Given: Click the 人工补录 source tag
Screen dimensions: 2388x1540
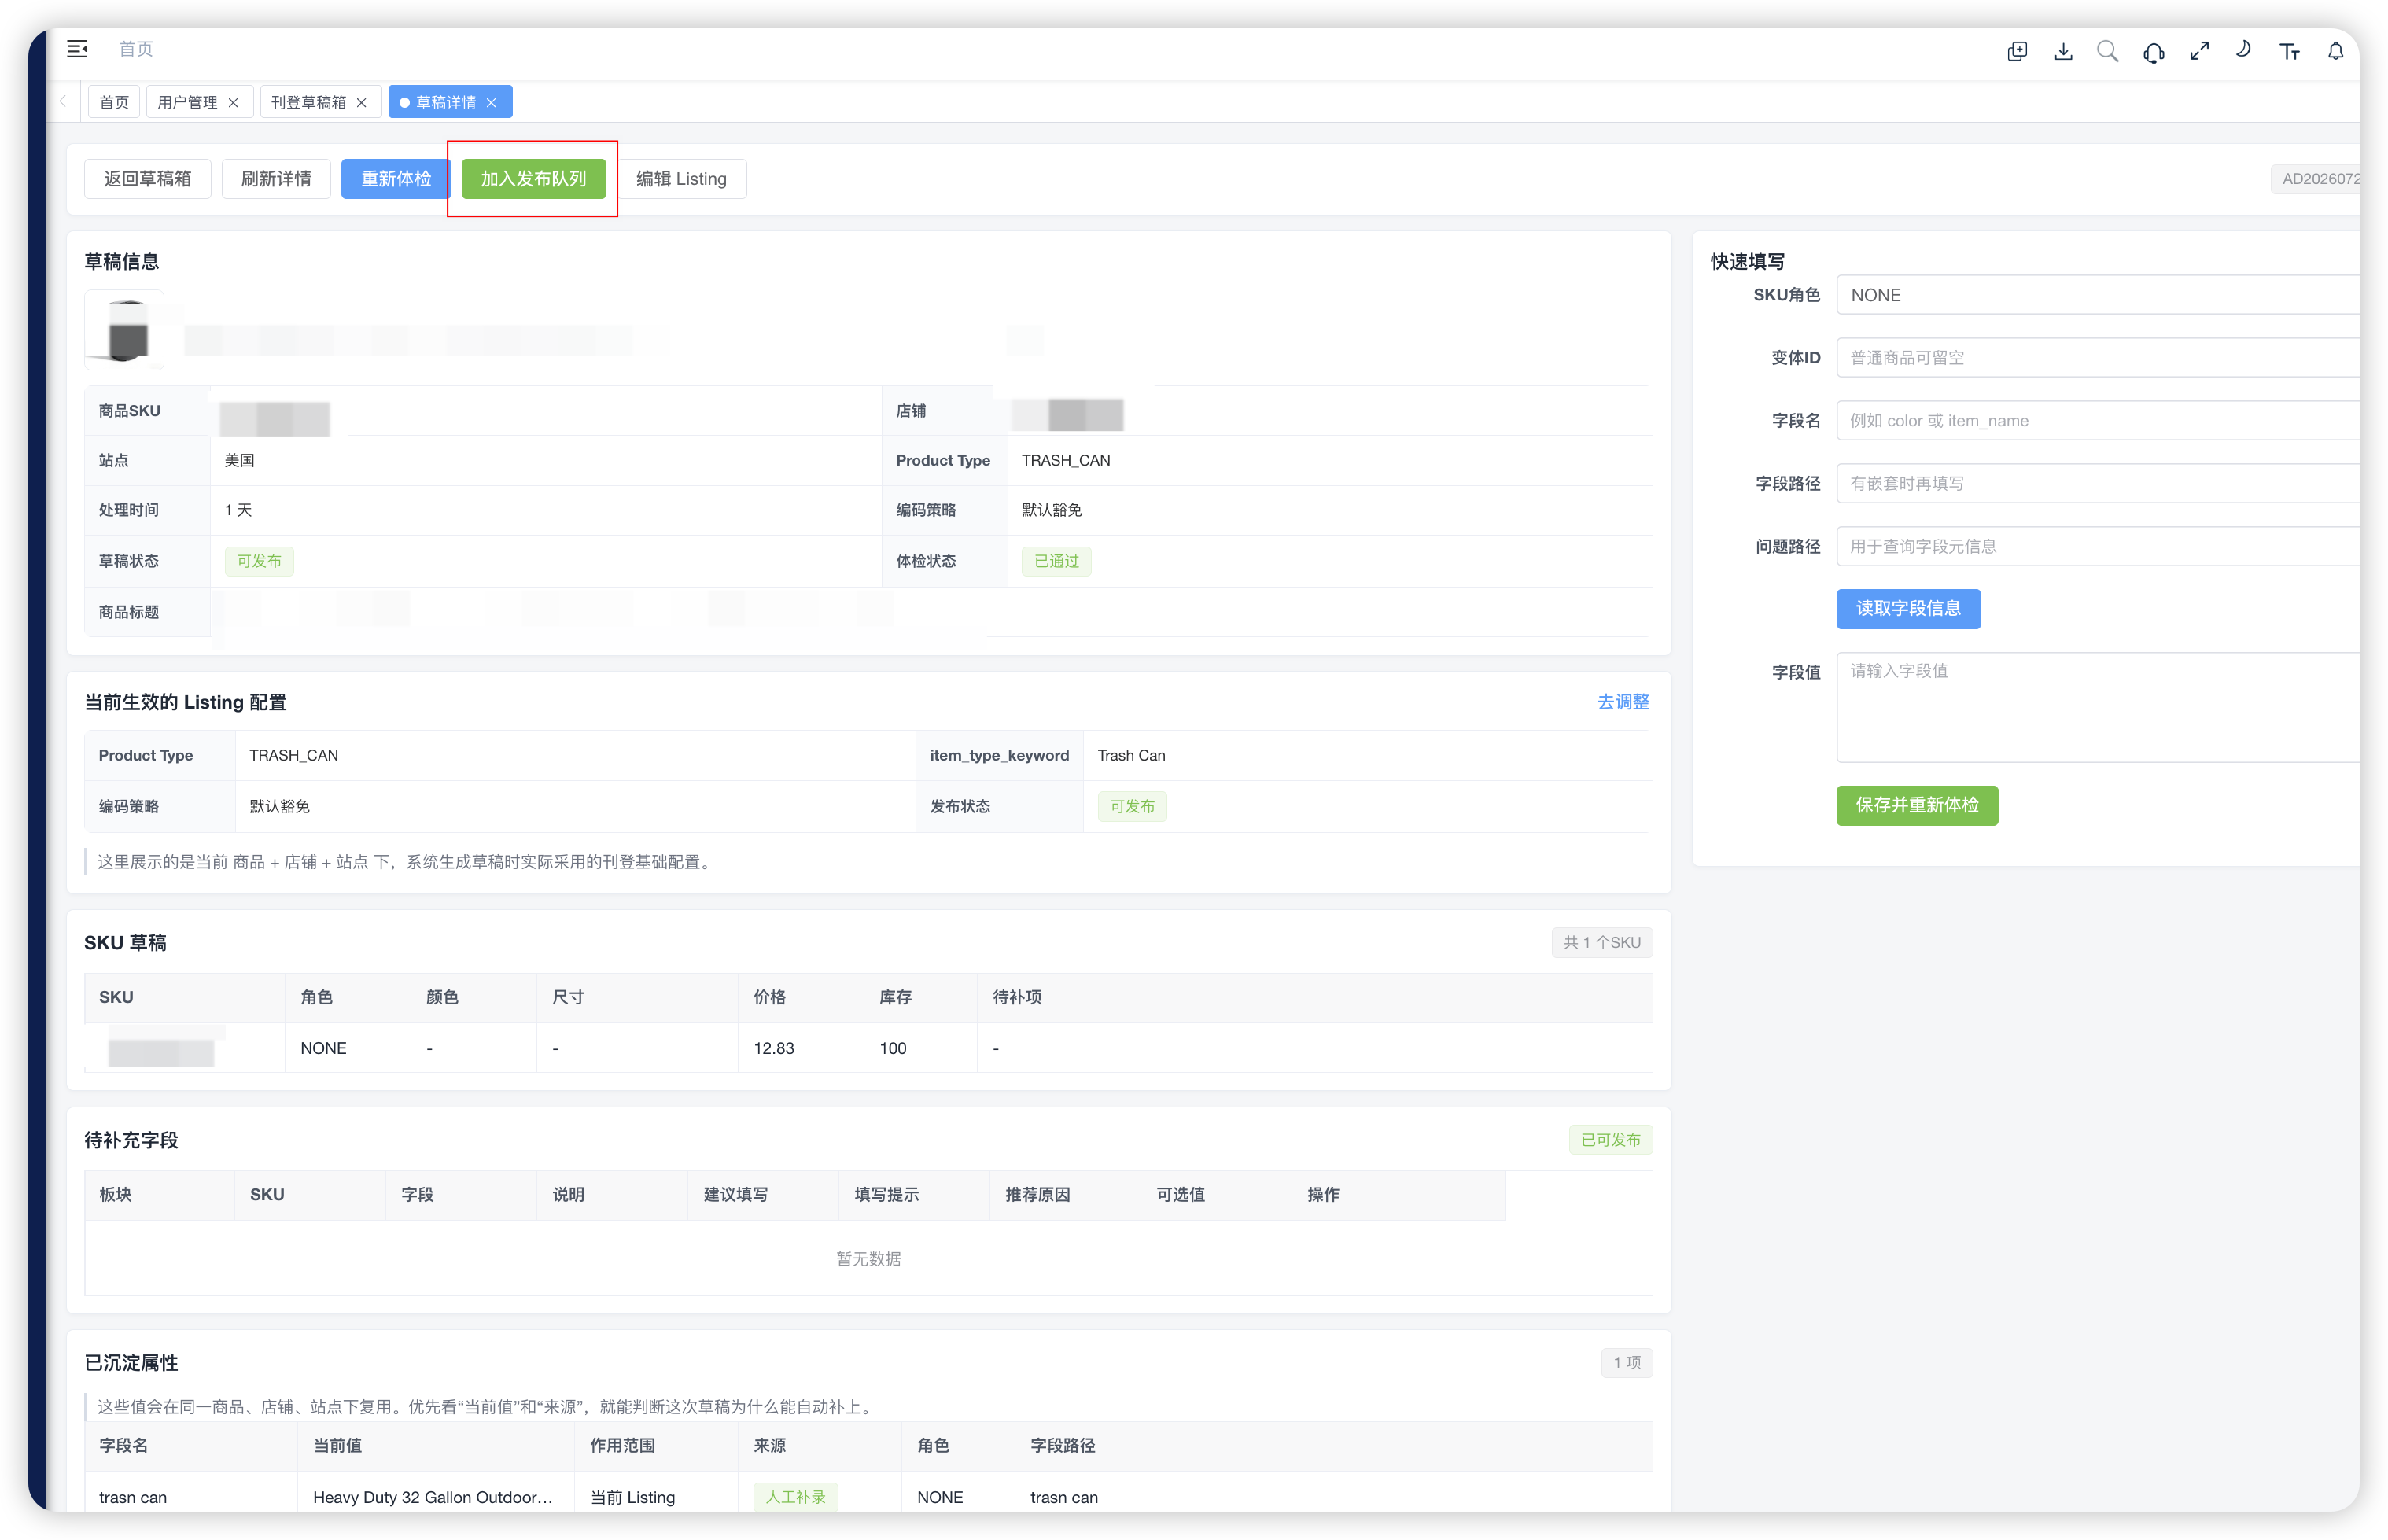Looking at the screenshot, I should coord(796,1497).
